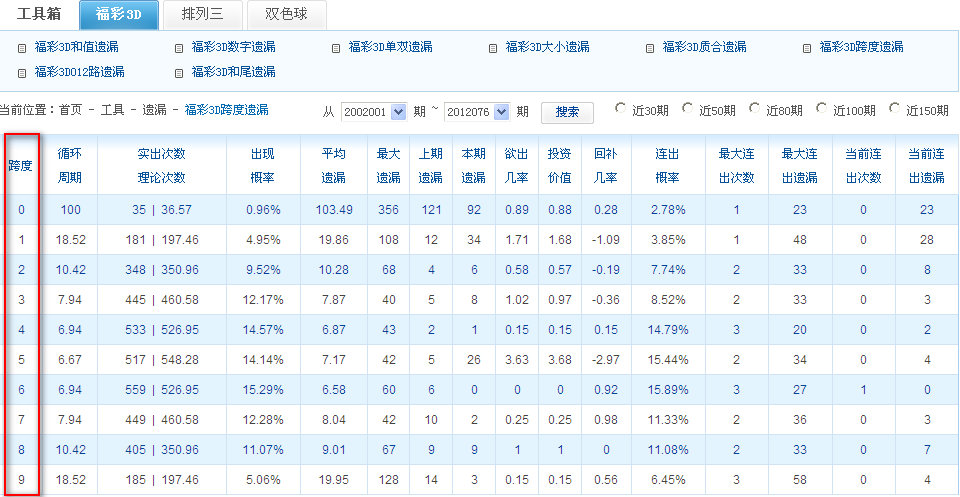Open the 工具 breadcrumb link
Screen dimensions: 960x497
click(x=113, y=110)
